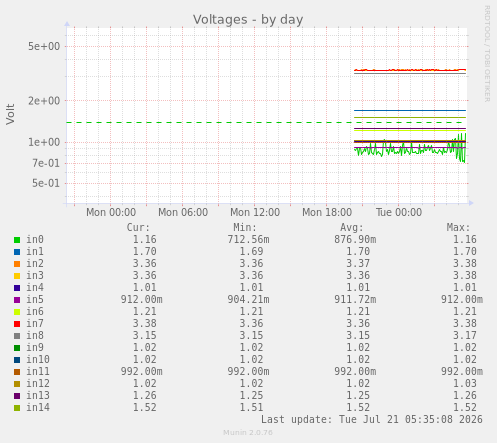
Task: Select the 'in12' legend label
Action: pos(38,383)
